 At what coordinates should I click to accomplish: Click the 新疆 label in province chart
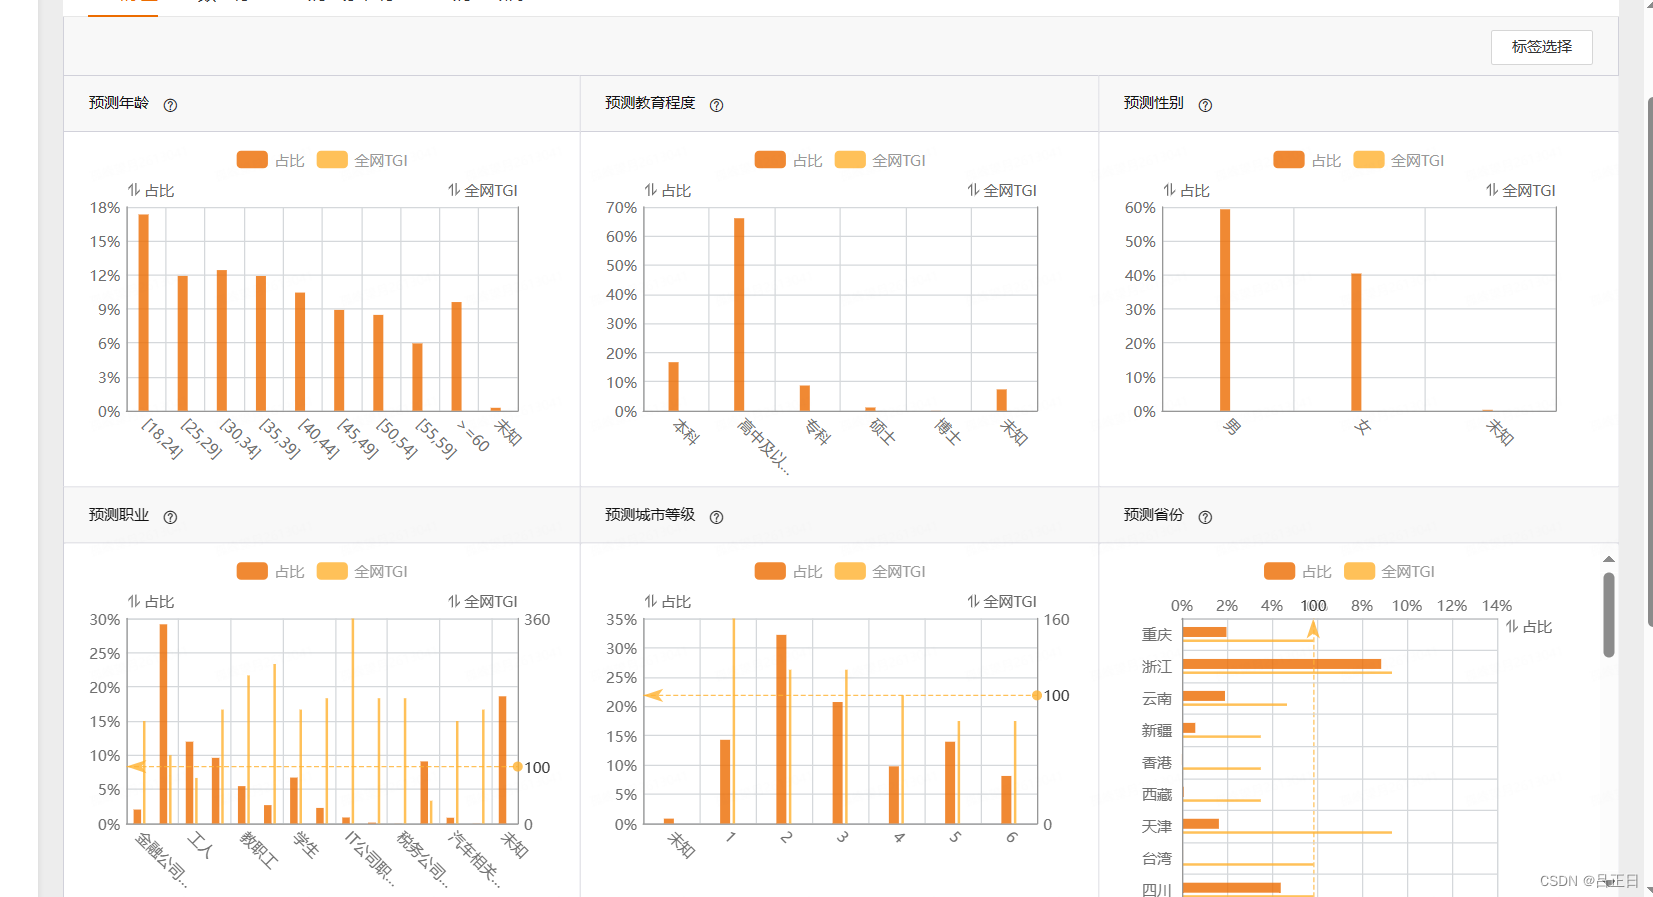click(x=1157, y=730)
